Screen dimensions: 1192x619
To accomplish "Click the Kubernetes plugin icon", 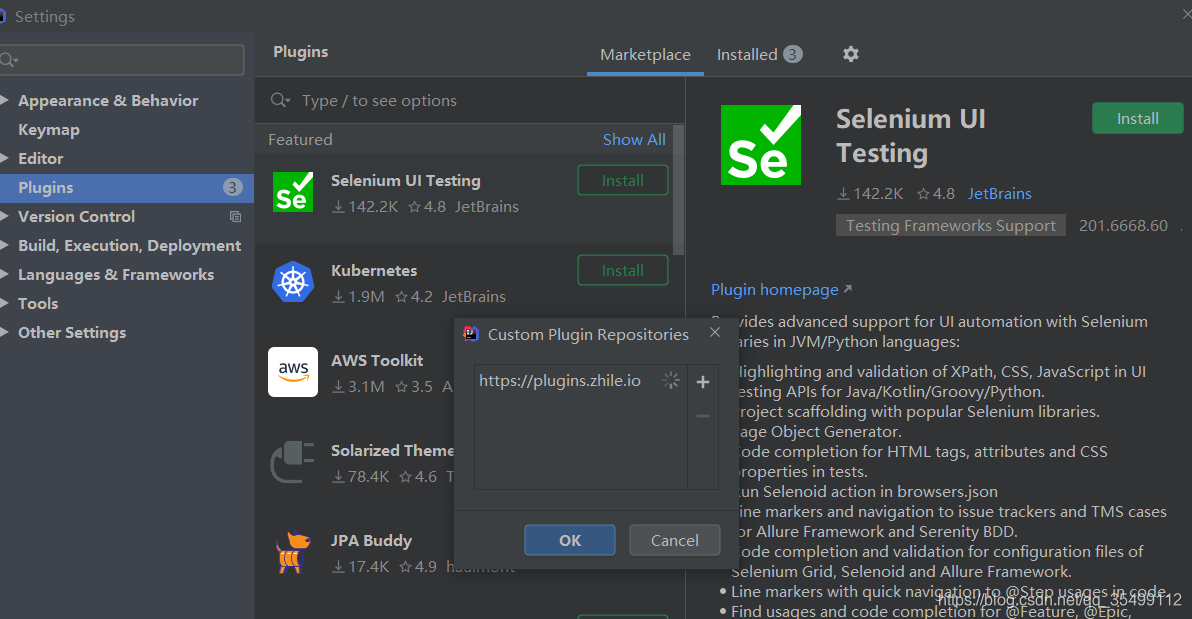I will coord(293,282).
